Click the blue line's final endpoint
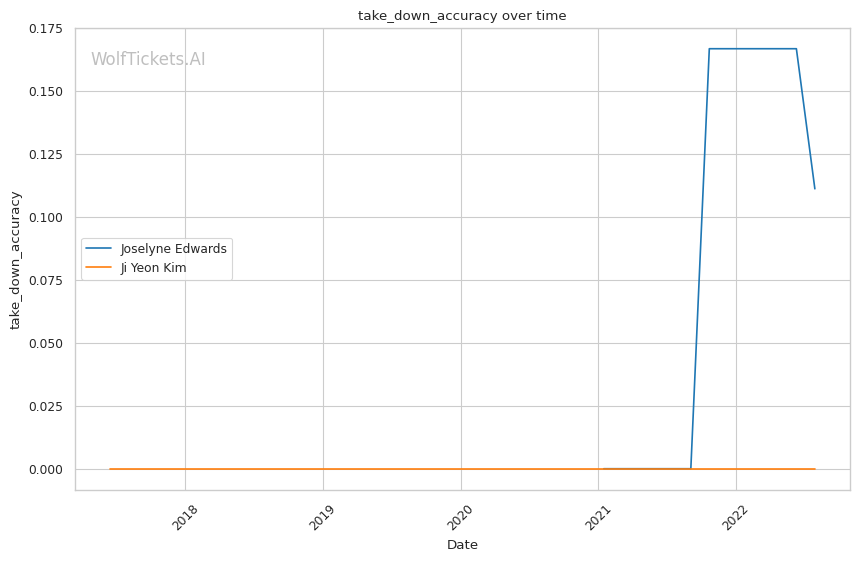 tap(815, 188)
